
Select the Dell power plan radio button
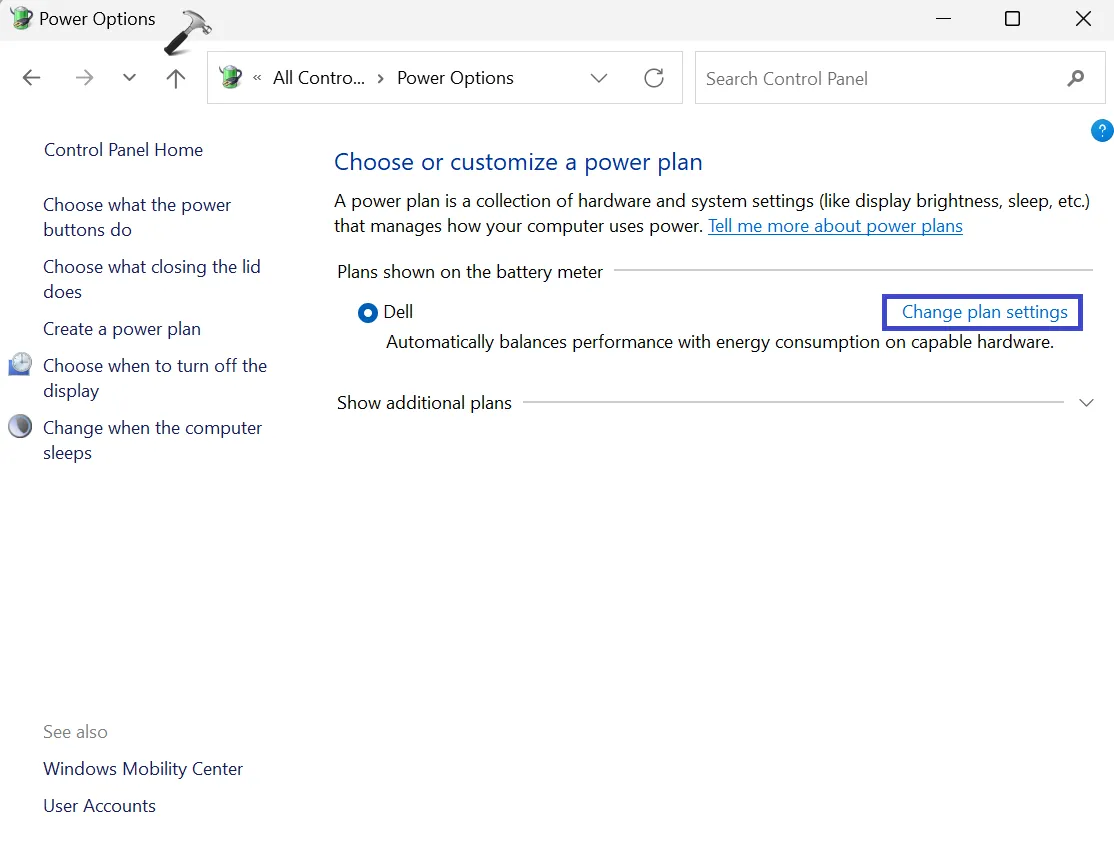(x=367, y=312)
